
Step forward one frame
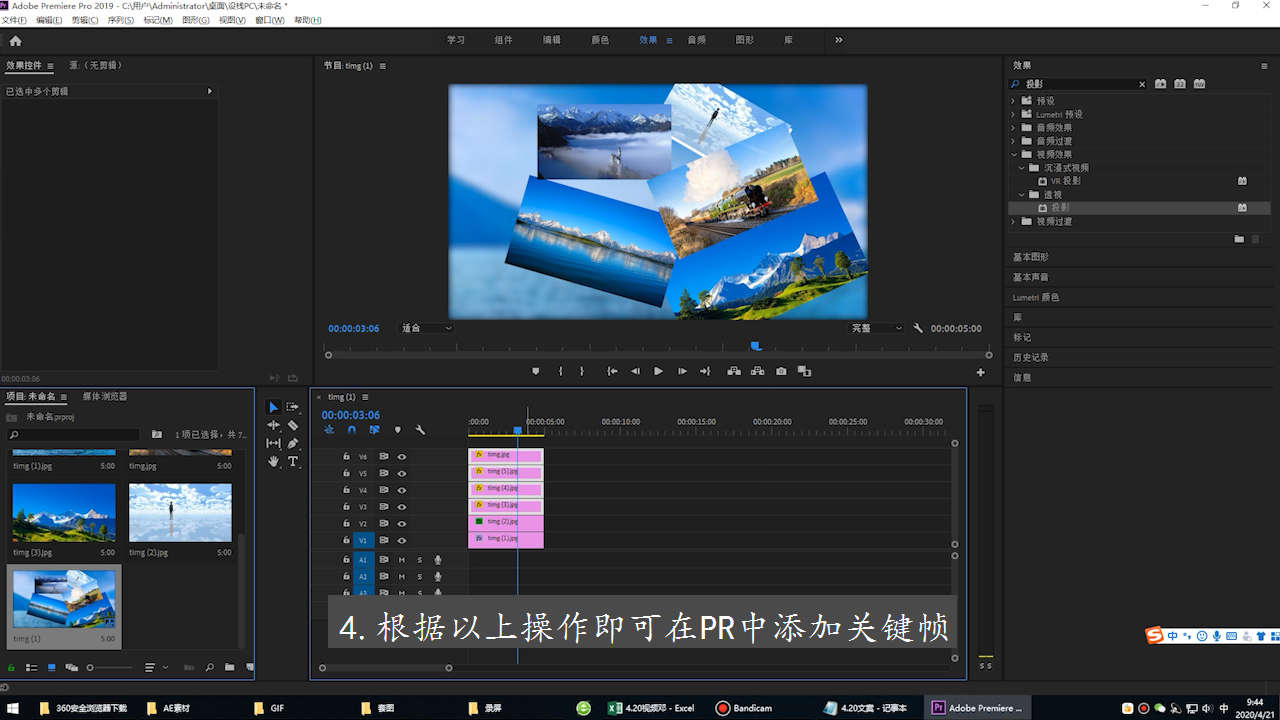coord(682,371)
